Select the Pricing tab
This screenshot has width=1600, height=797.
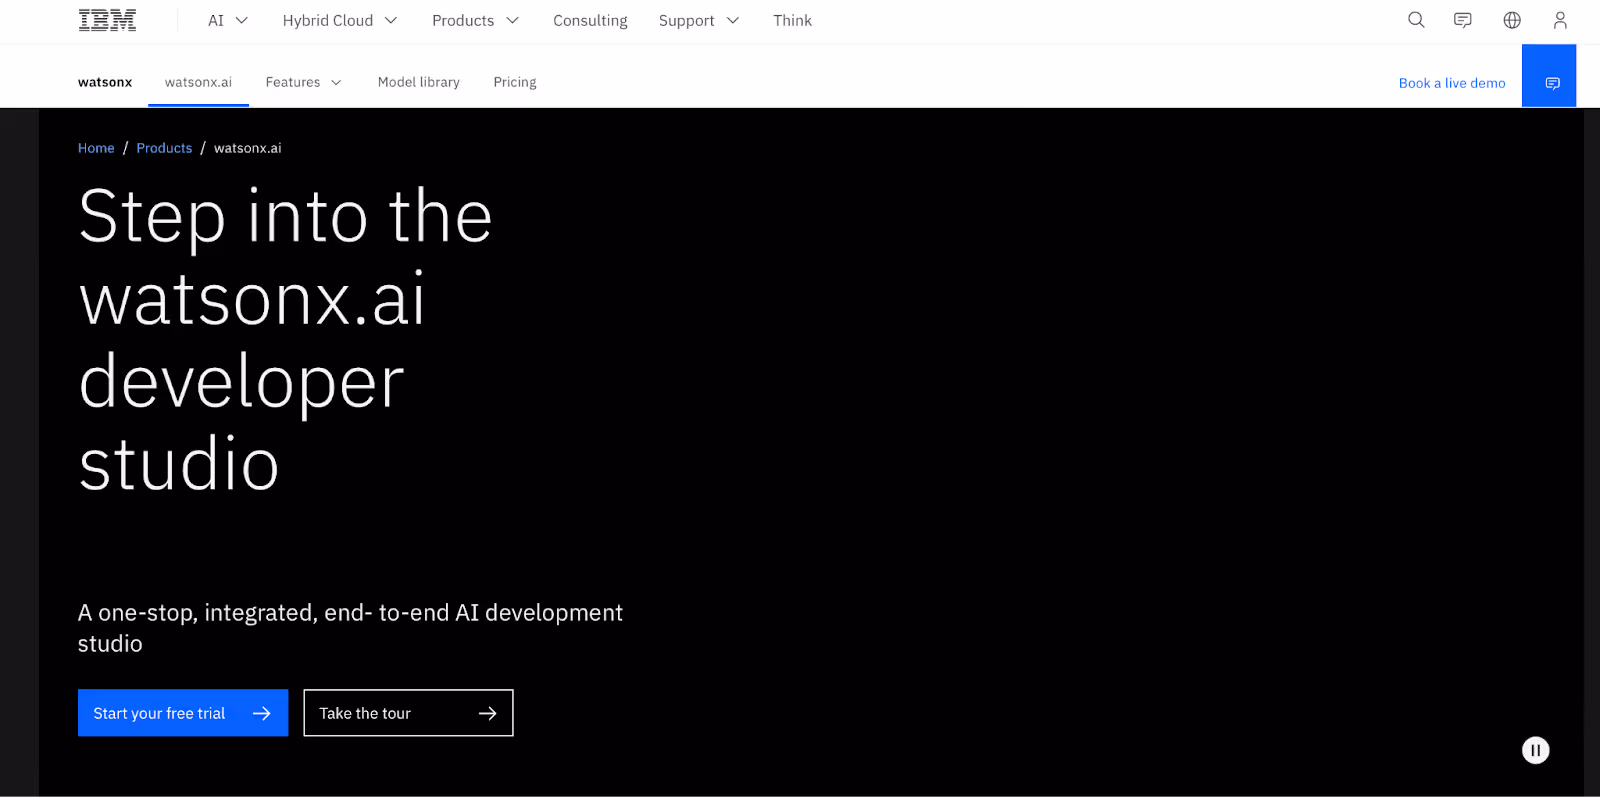515,82
